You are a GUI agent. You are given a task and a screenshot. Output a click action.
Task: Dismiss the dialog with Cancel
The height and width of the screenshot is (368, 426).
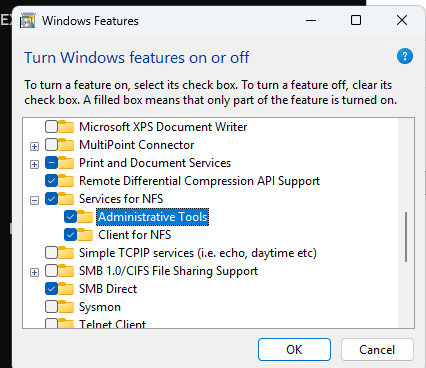pyautogui.click(x=377, y=350)
